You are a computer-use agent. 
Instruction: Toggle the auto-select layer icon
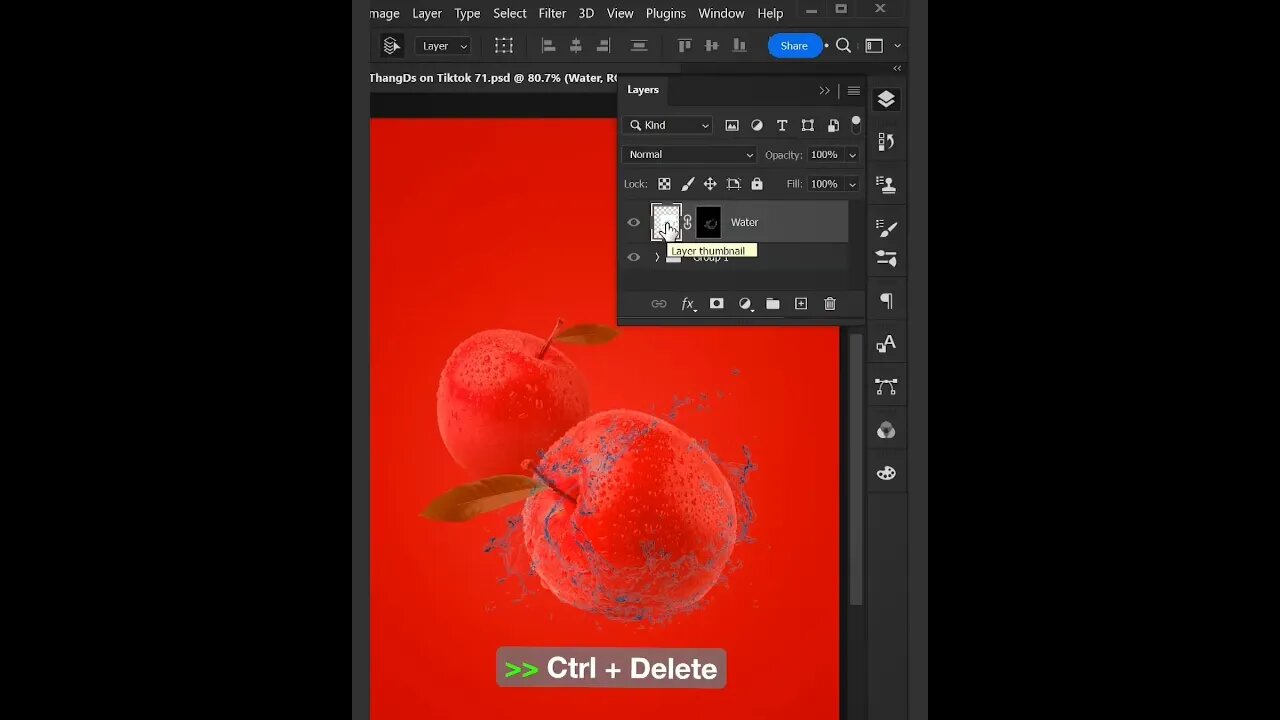[x=391, y=45]
